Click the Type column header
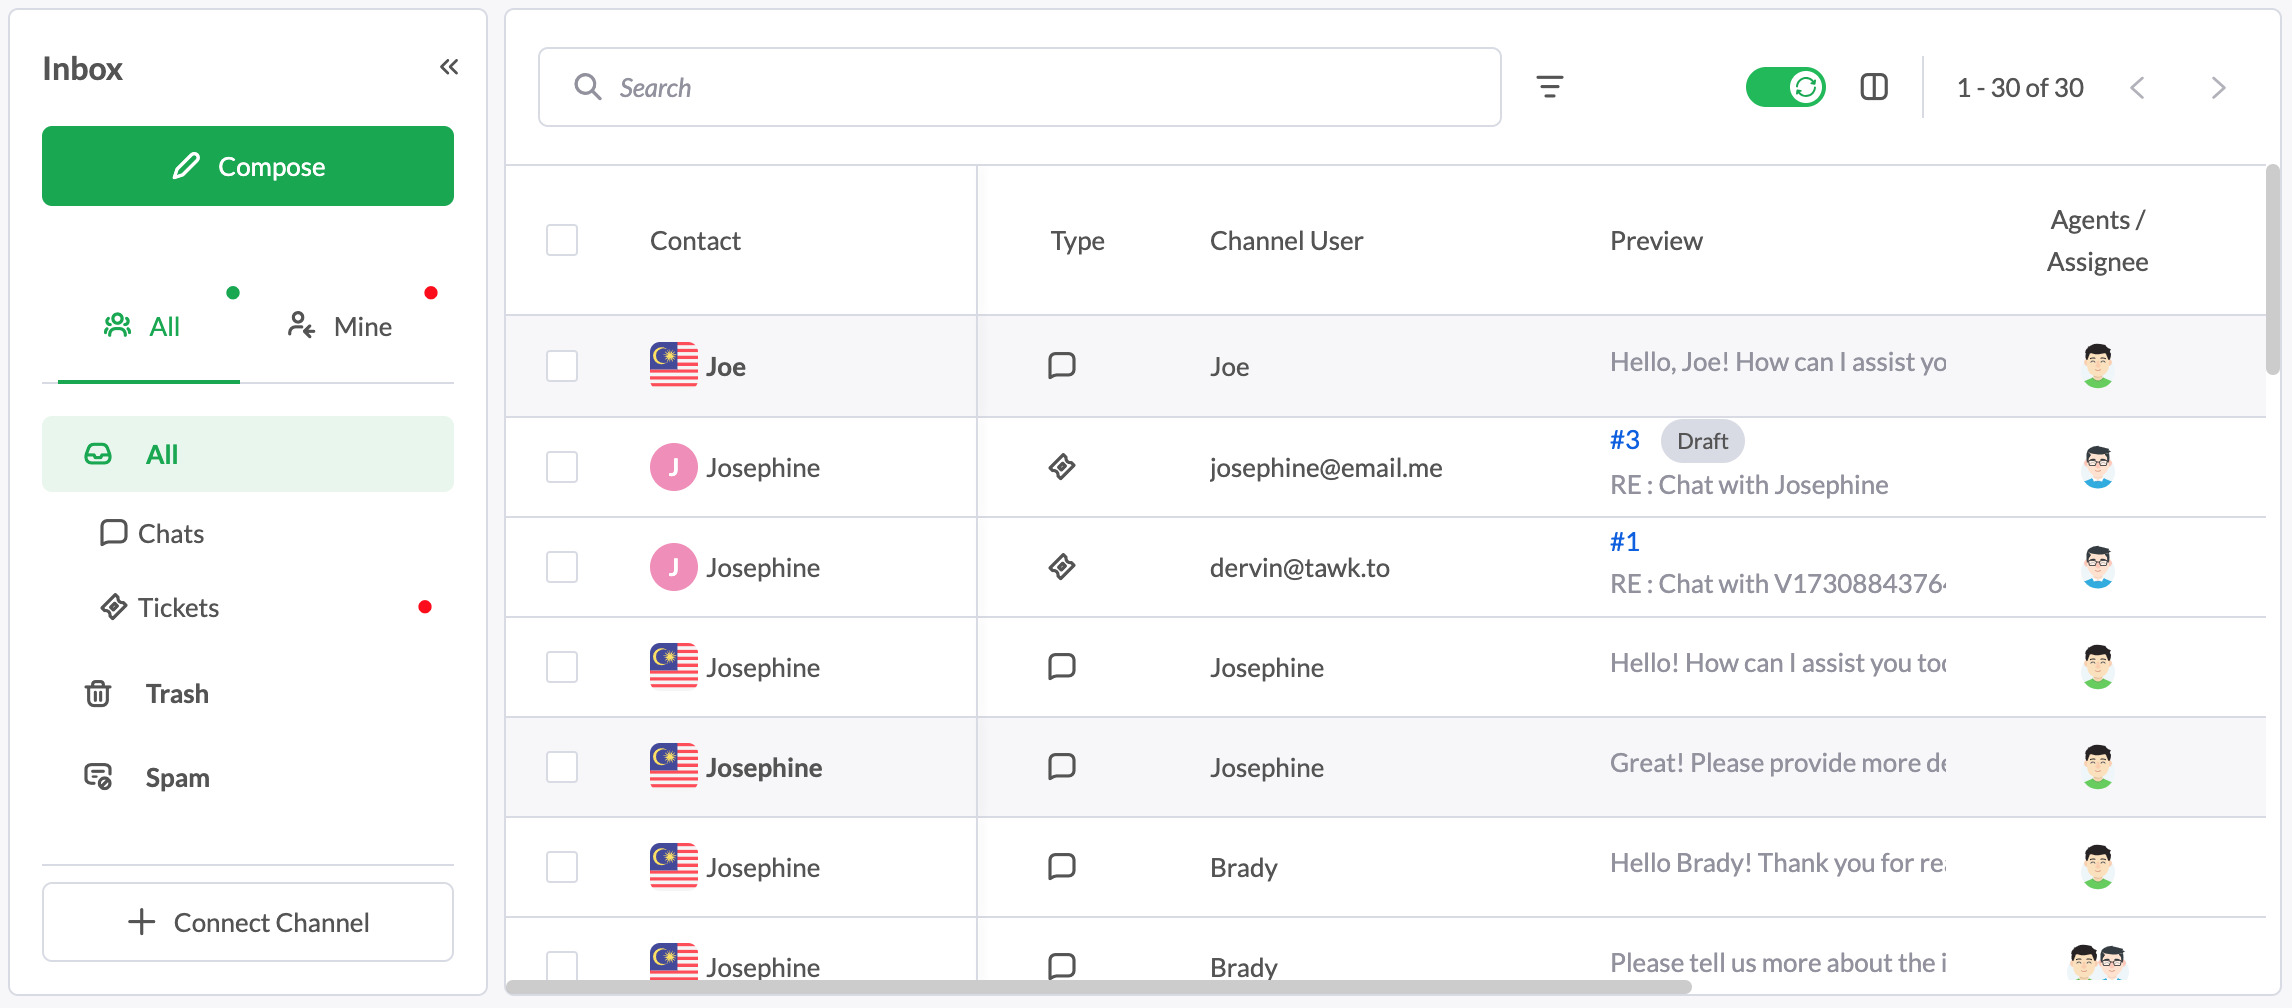 pyautogui.click(x=1077, y=240)
